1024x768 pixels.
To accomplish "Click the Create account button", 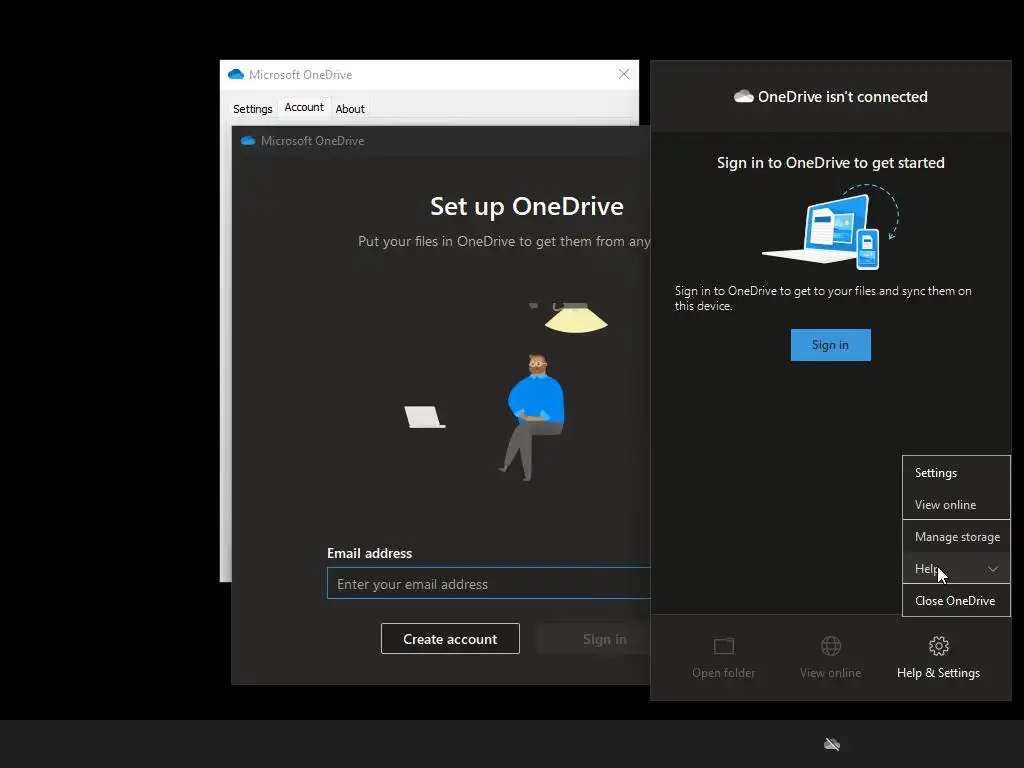I will [x=450, y=639].
